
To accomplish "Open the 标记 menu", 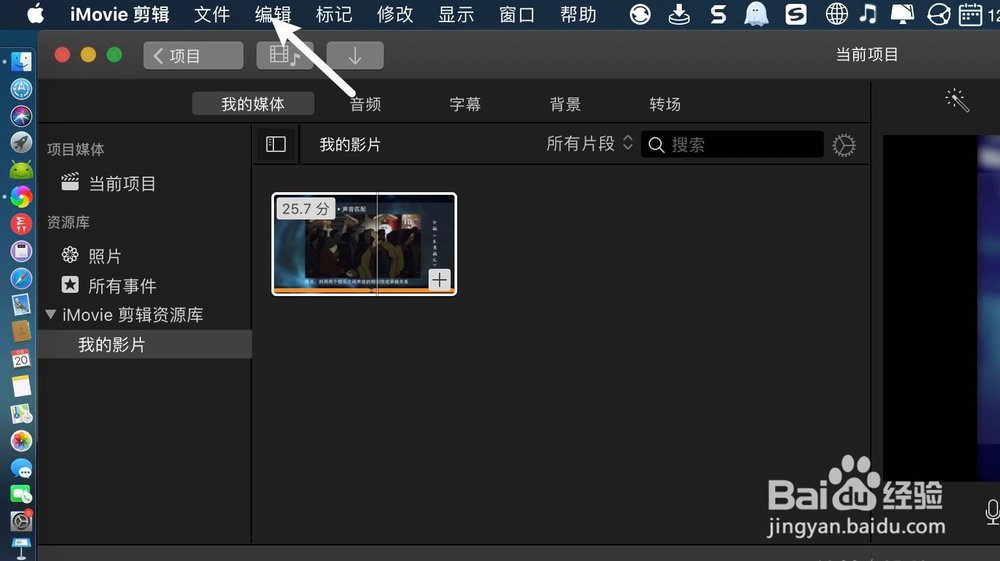I will (334, 14).
